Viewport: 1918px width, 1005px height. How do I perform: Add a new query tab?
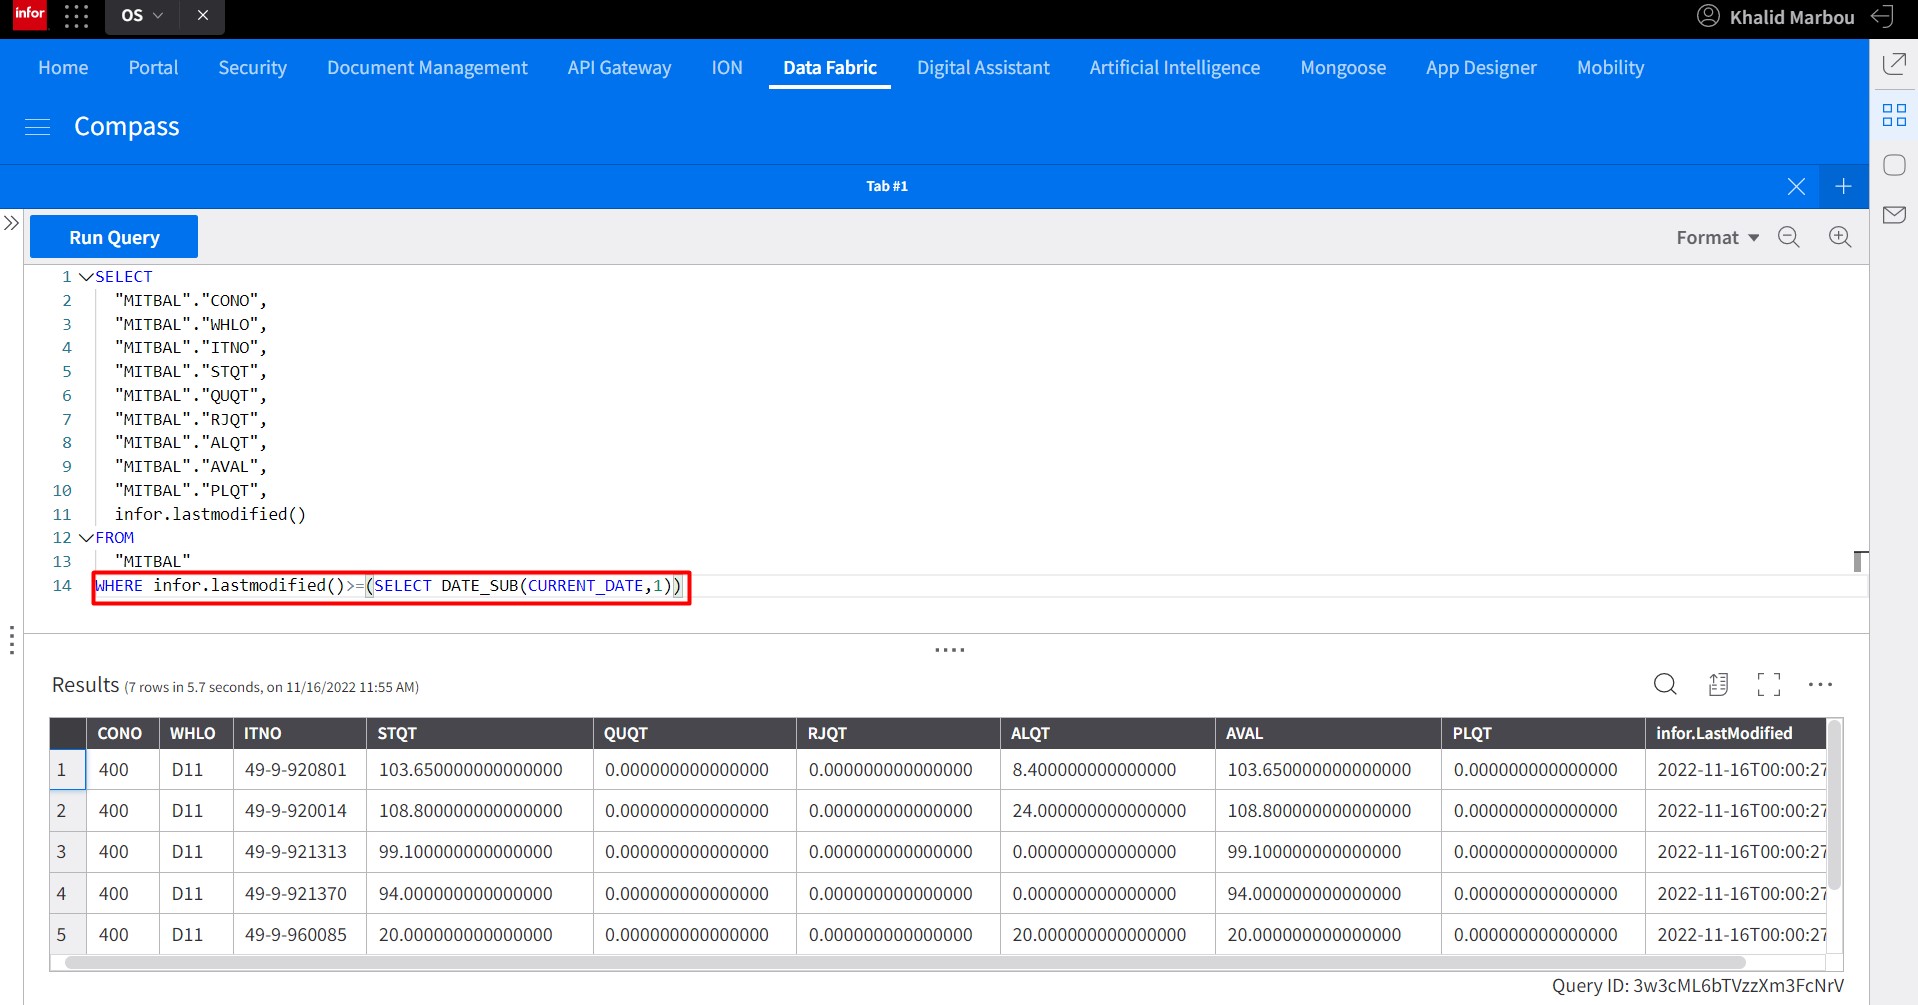pyautogui.click(x=1843, y=187)
